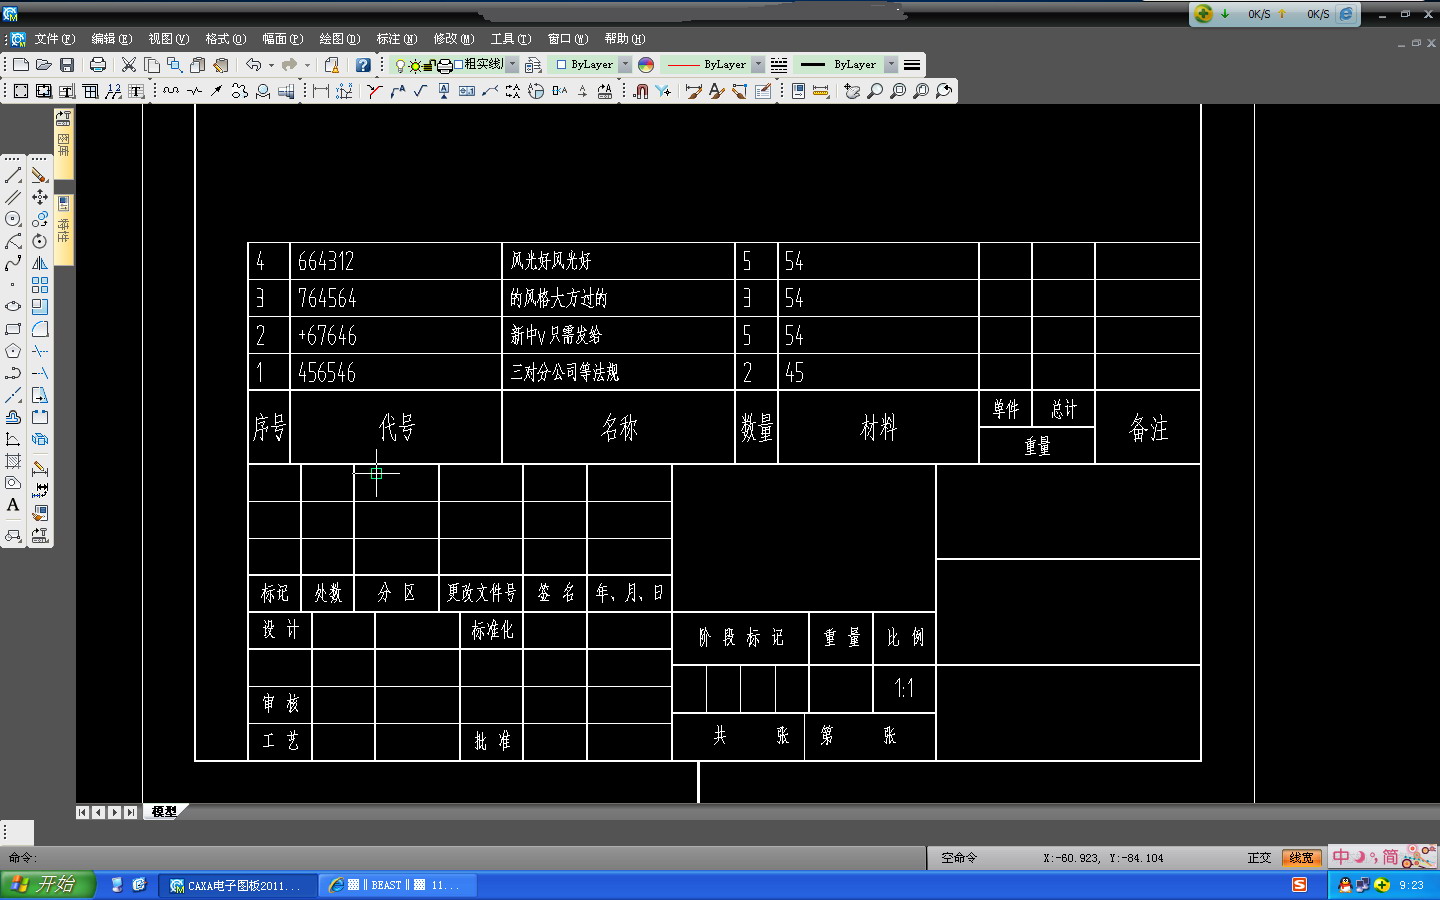
Task: Open the 编辑 (Edit) menu
Action: coord(111,39)
